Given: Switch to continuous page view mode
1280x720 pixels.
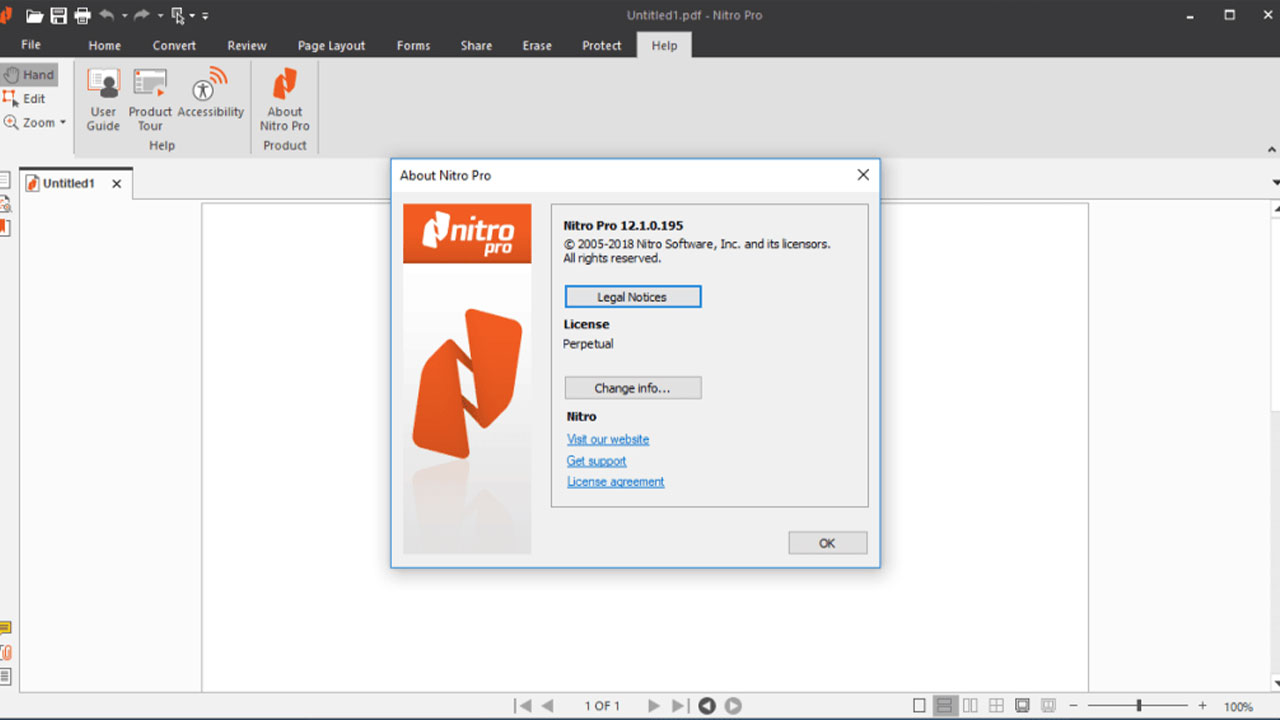Looking at the screenshot, I should 944,705.
